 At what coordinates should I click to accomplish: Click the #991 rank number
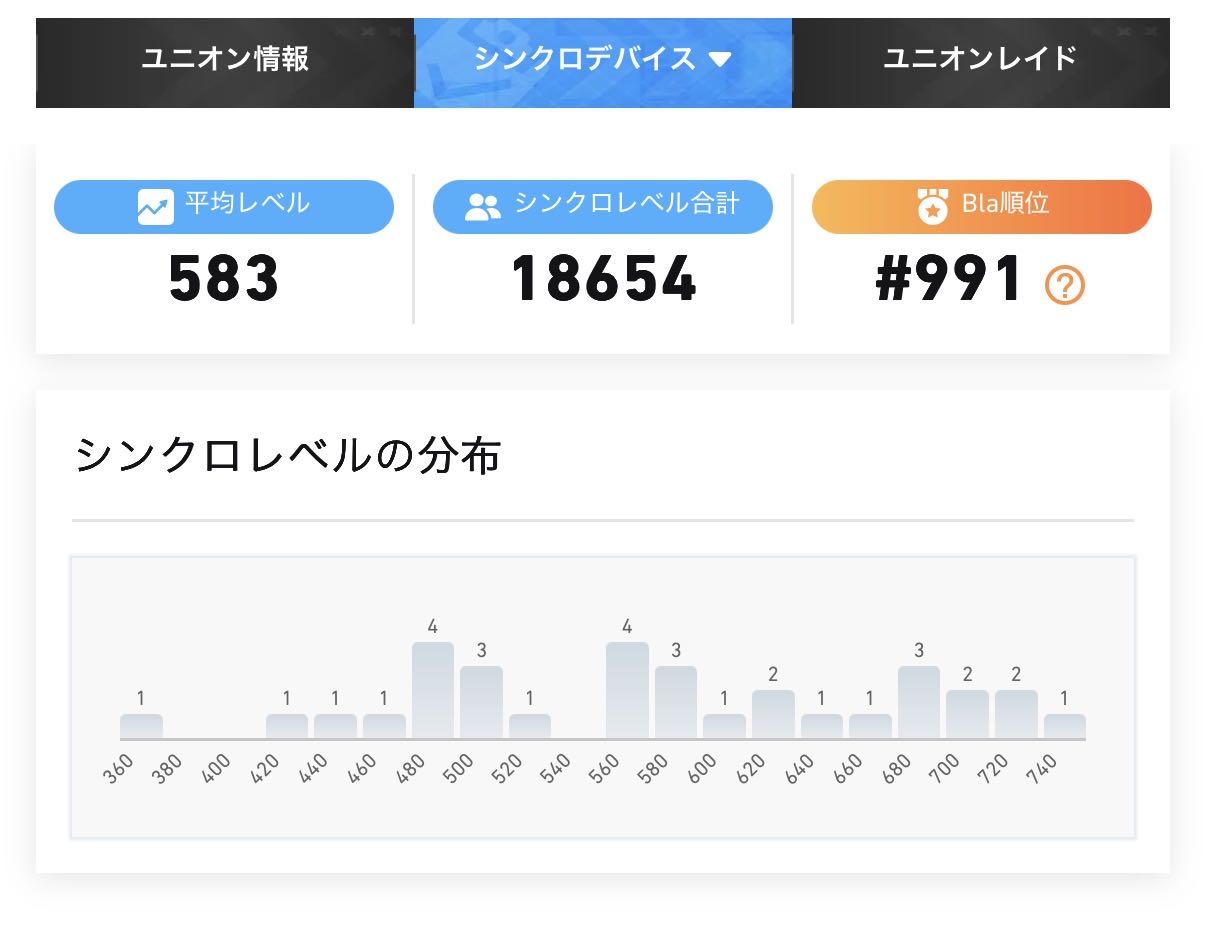point(949,279)
